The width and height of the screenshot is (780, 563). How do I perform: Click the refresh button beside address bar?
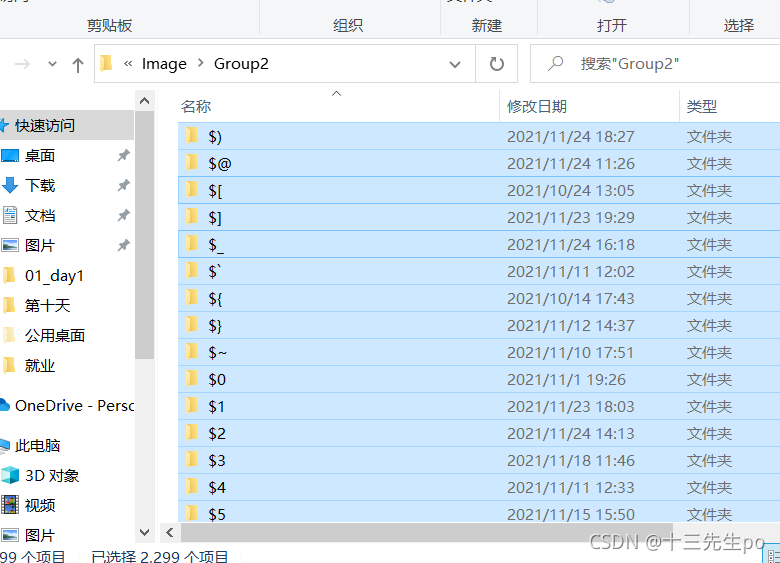click(496, 64)
